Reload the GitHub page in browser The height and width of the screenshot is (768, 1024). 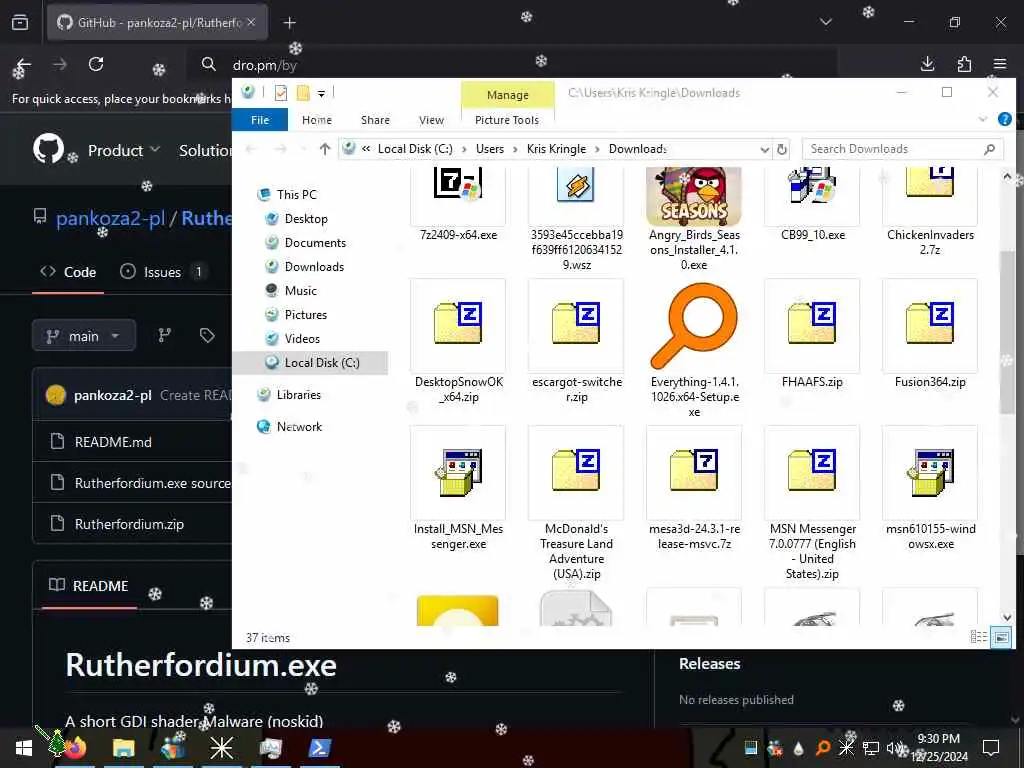coord(96,64)
